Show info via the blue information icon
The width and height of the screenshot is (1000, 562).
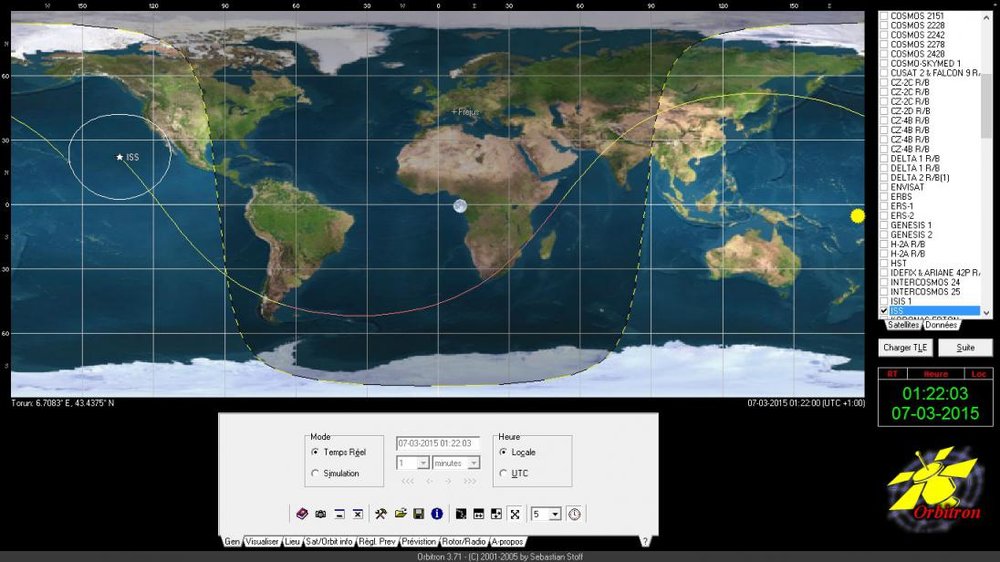437,514
